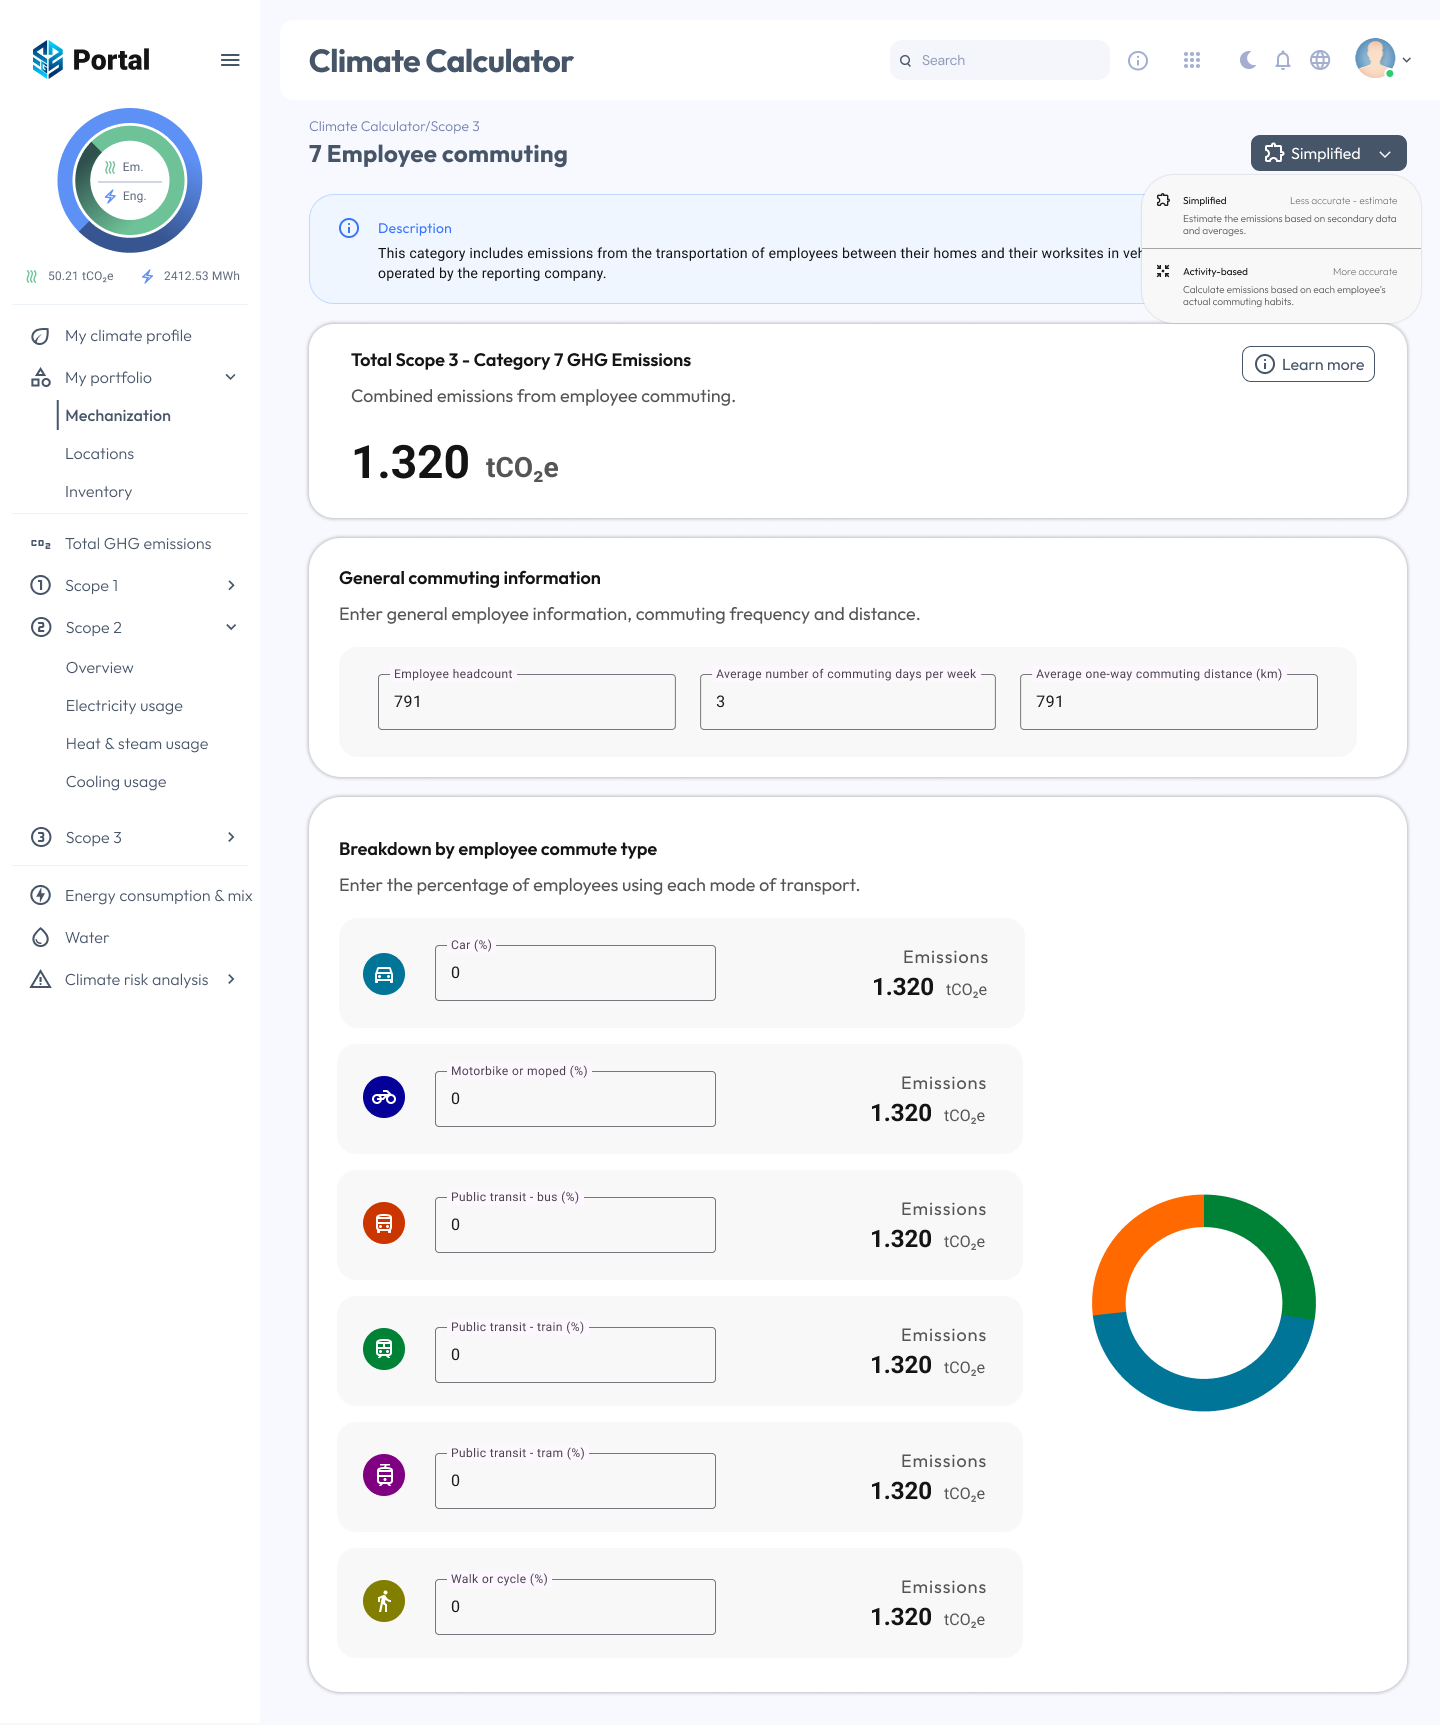Click the info icon next to search

point(1138,60)
